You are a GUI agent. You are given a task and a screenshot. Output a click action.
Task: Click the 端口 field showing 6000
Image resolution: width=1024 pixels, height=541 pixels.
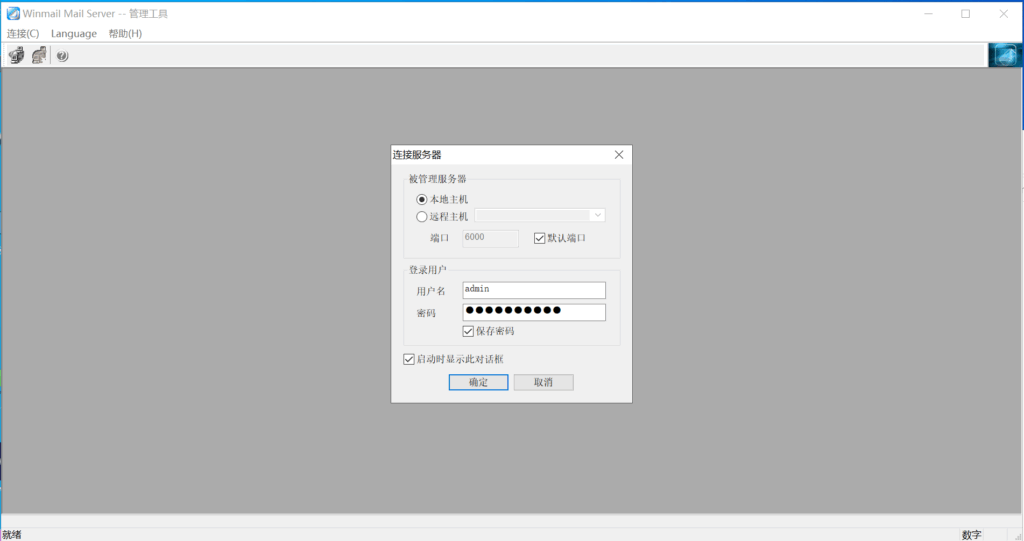(490, 238)
